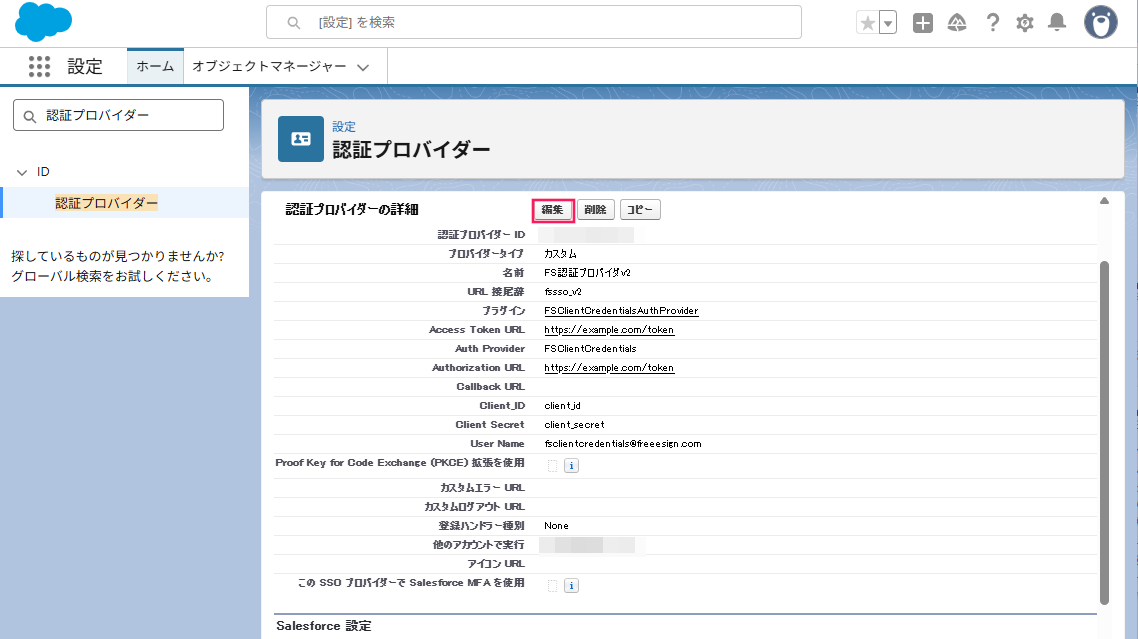
Task: Click the fsclientcredentials@freeesign.com user name value
Action: pyautogui.click(x=623, y=444)
